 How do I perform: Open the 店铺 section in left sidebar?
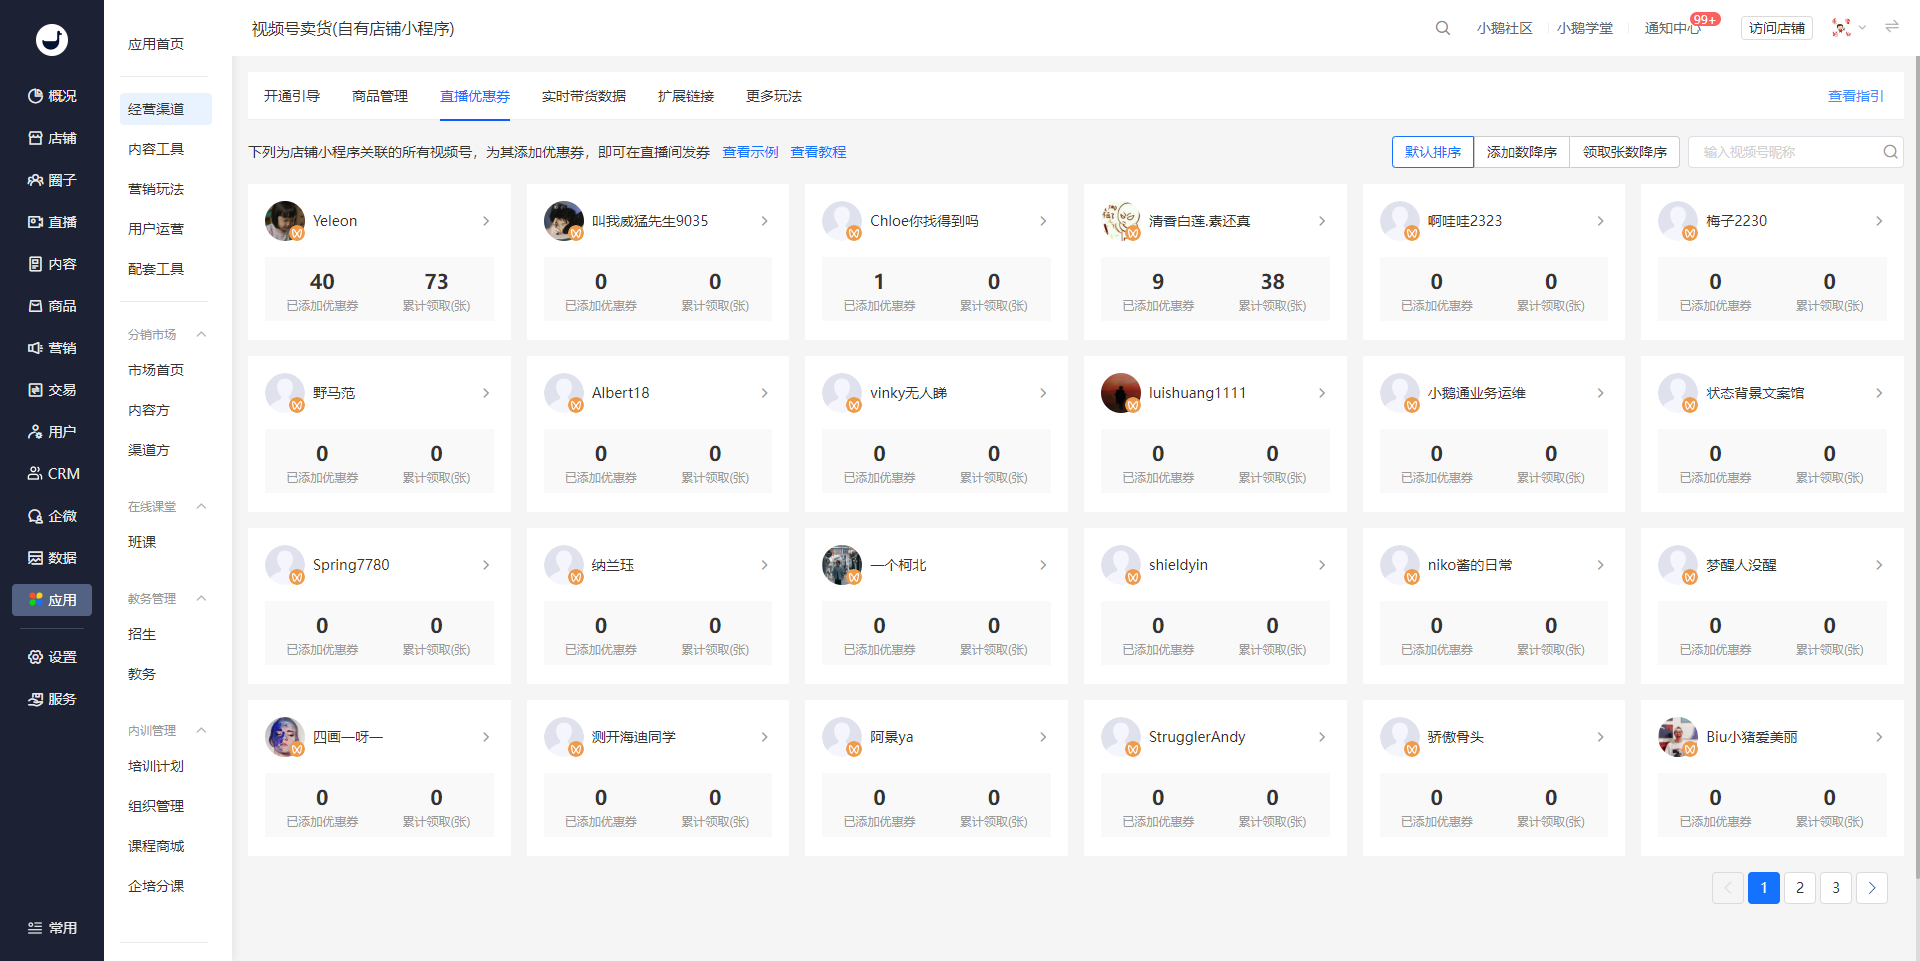click(x=52, y=138)
